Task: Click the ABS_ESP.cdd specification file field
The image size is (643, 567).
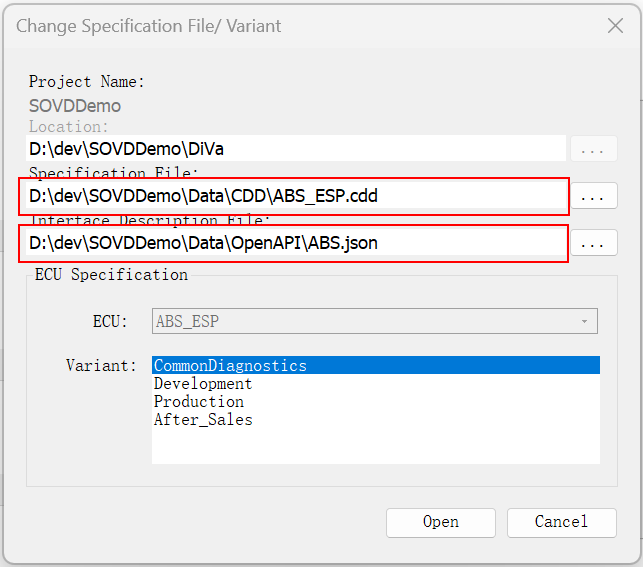Action: [294, 196]
